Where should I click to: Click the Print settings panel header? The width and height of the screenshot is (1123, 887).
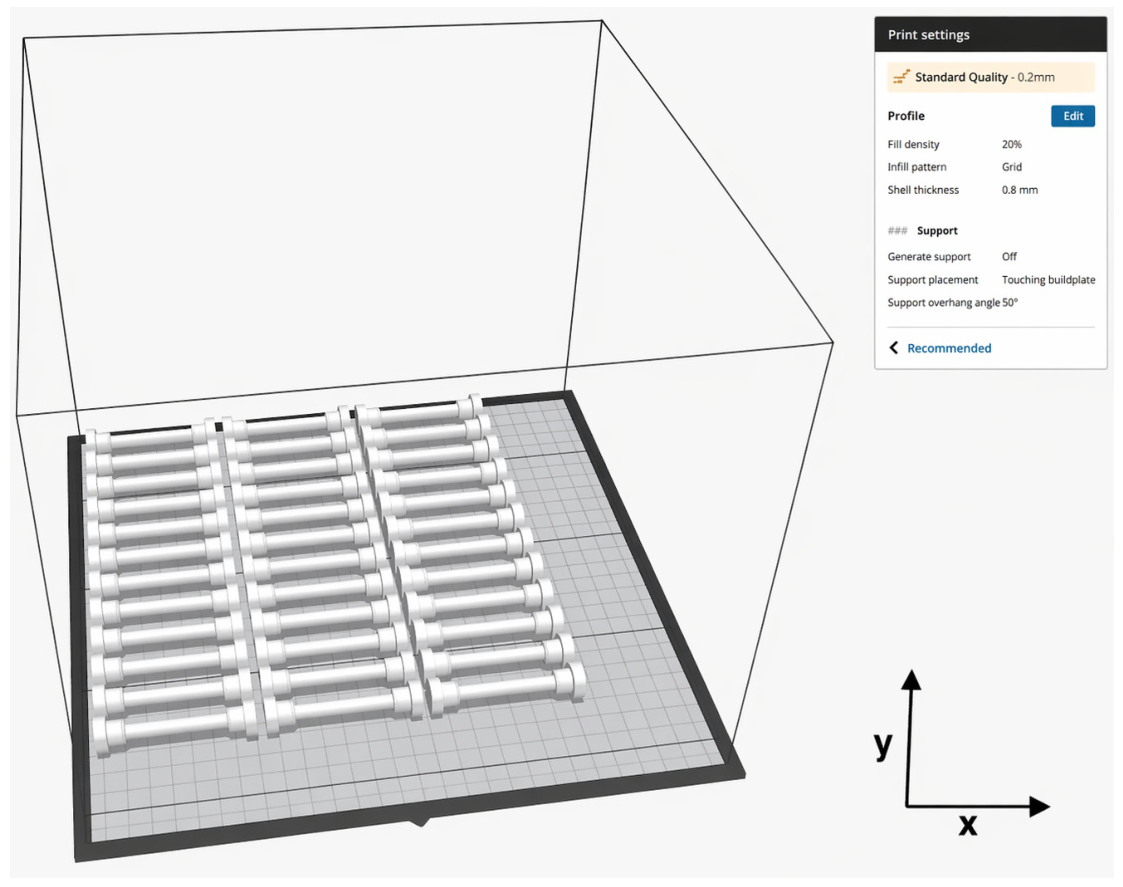pos(991,34)
